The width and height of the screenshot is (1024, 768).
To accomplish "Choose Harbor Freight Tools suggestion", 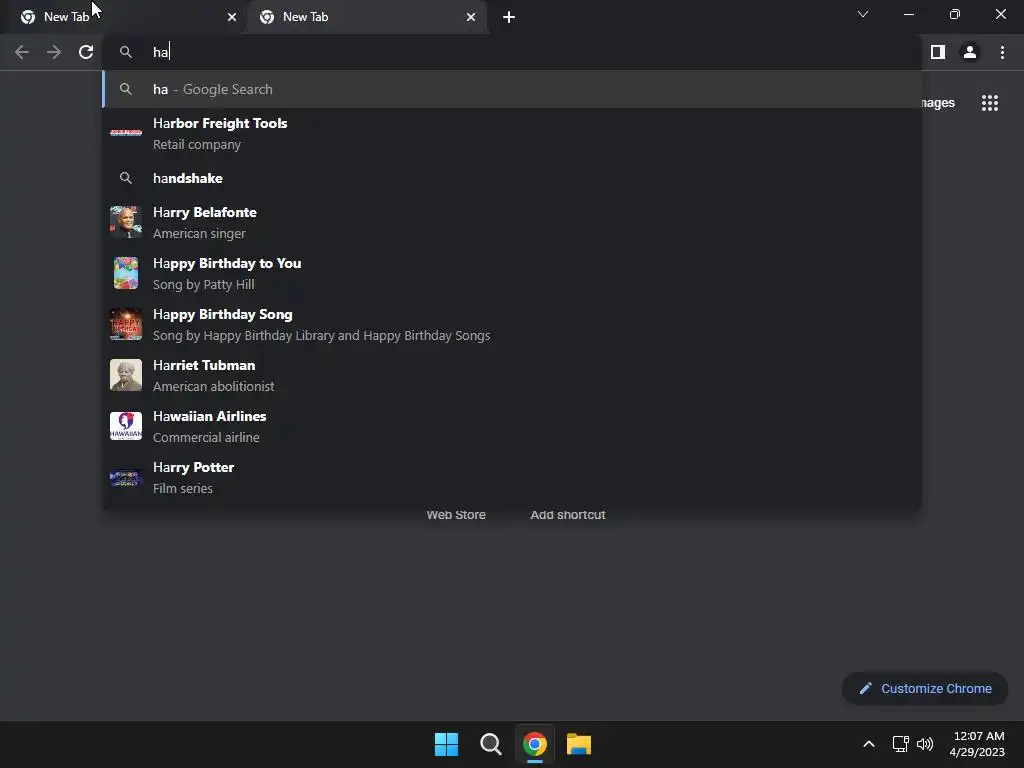I will [x=512, y=133].
